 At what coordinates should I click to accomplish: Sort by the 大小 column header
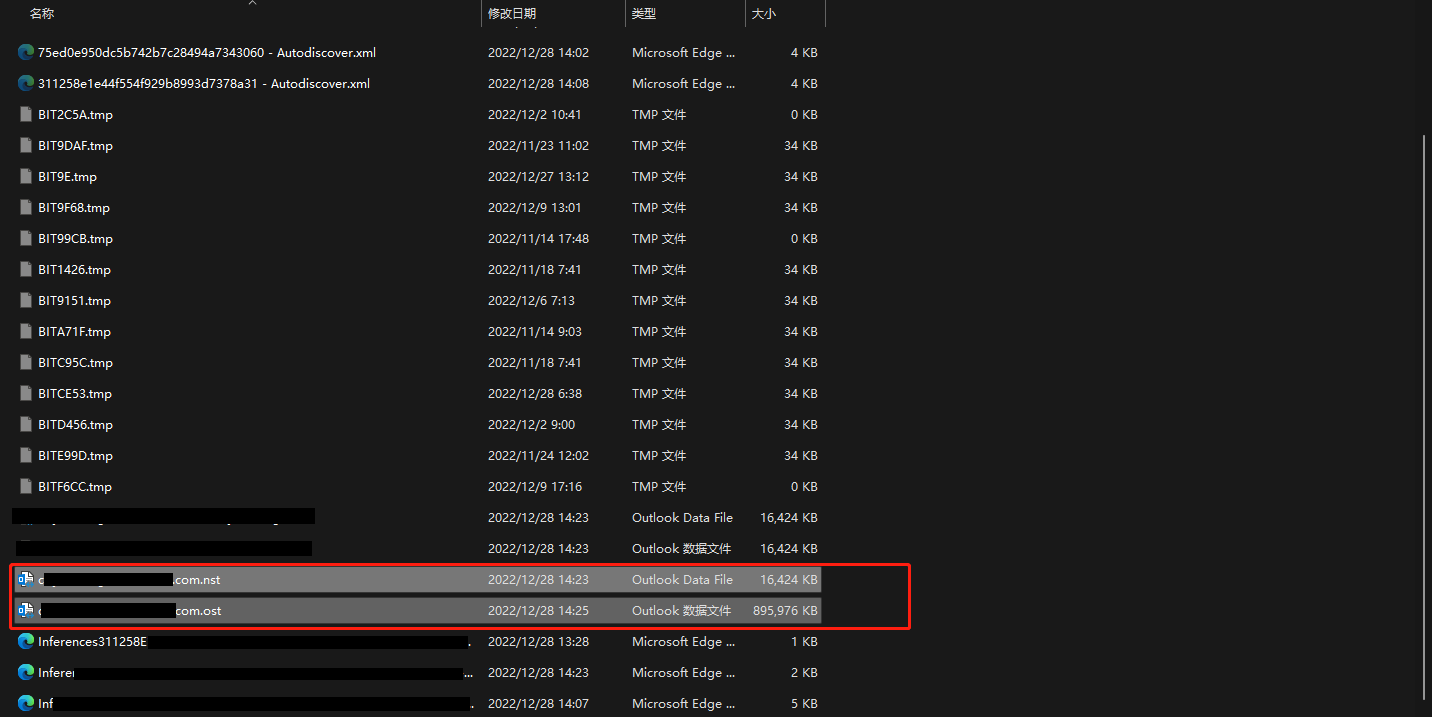[764, 14]
